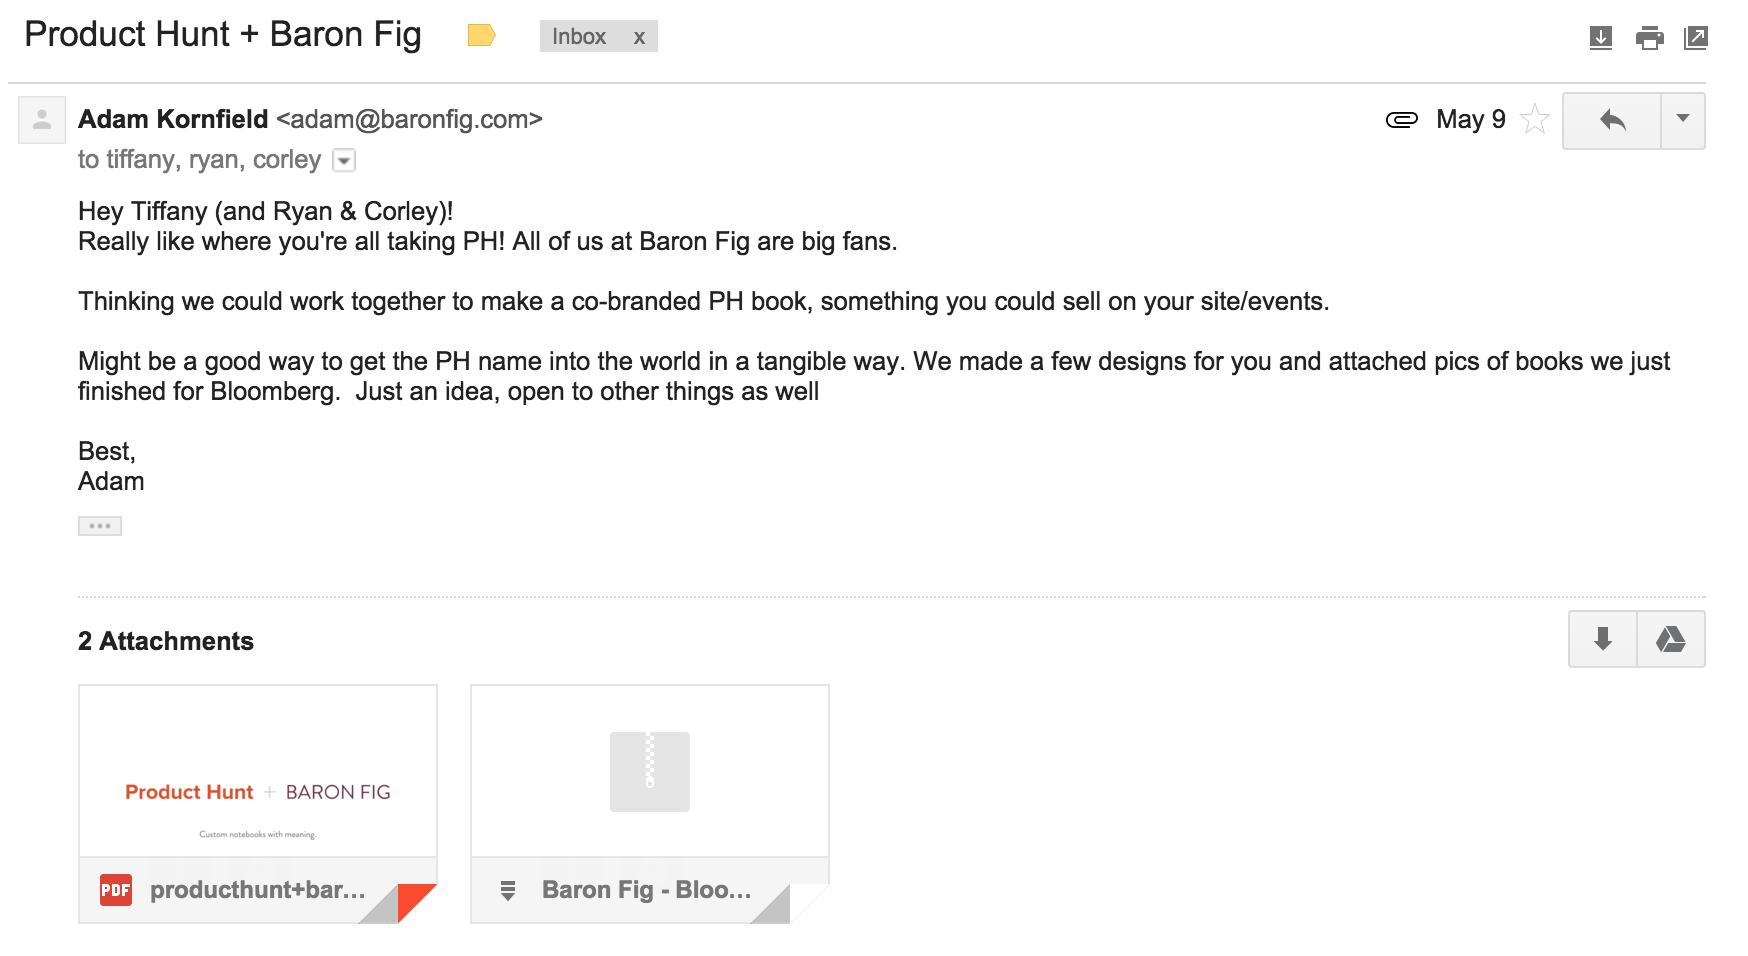Image resolution: width=1748 pixels, height=956 pixels.
Task: Open the more reply options dropdown
Action: (1683, 121)
